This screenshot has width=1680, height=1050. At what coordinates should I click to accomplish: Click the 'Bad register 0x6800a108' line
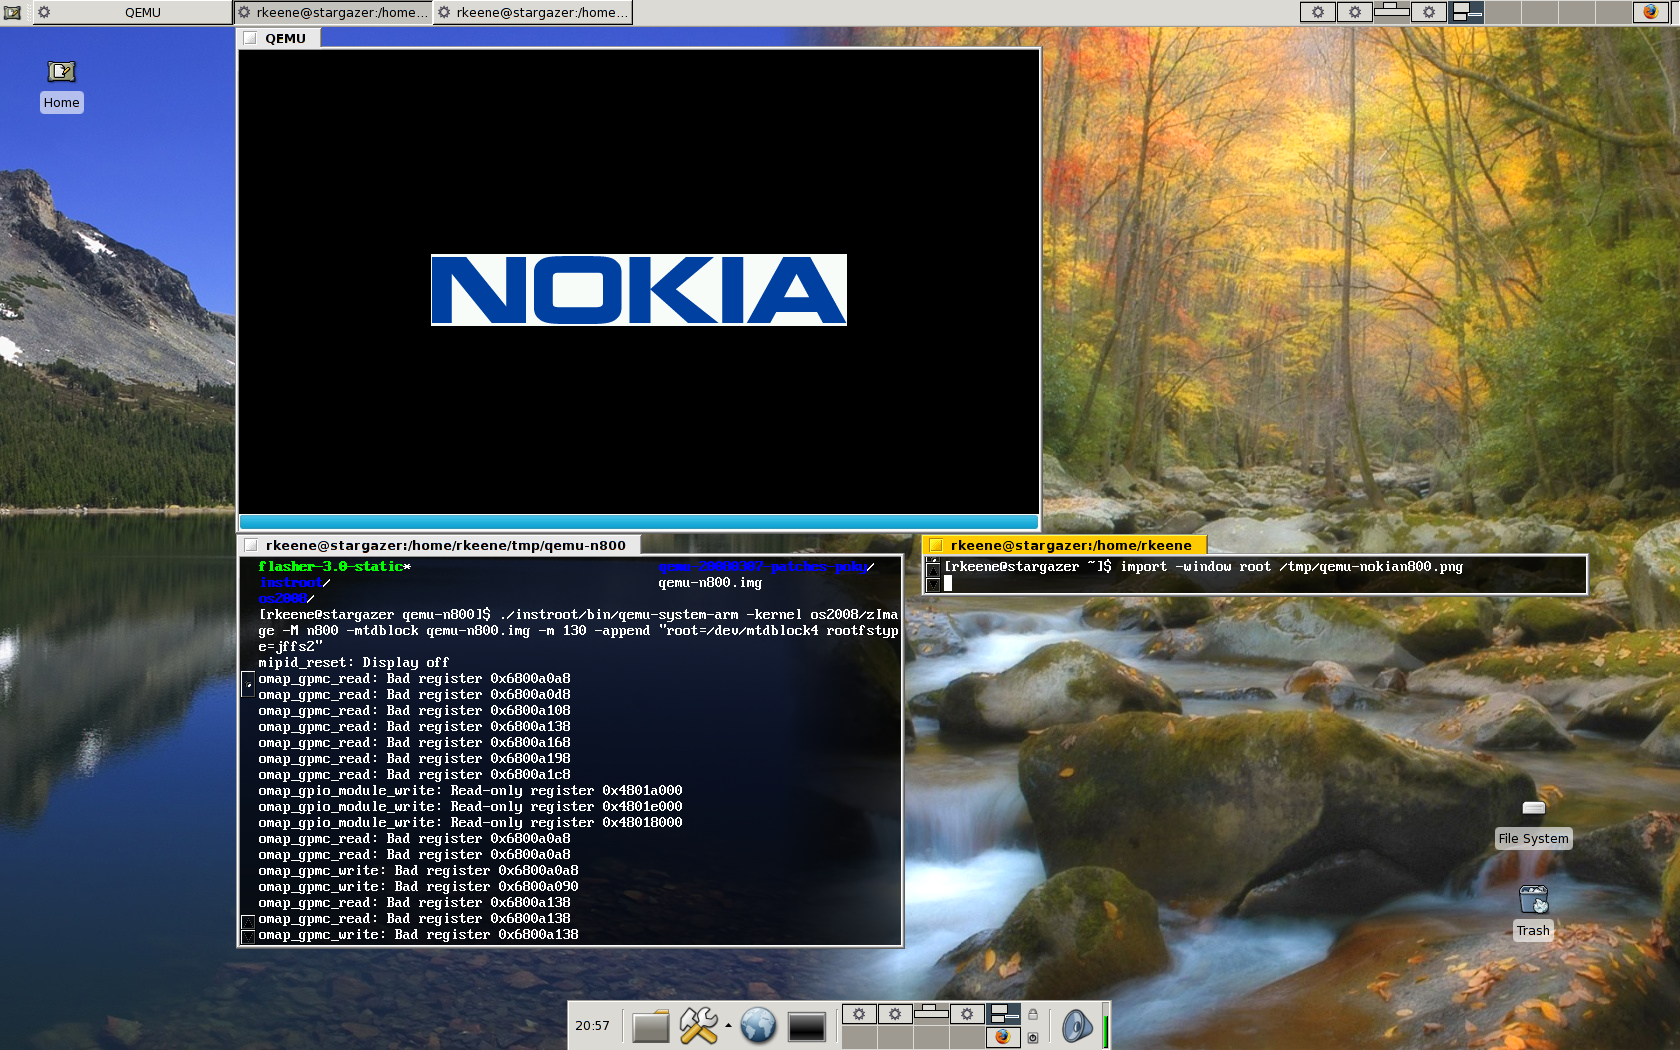click(414, 711)
